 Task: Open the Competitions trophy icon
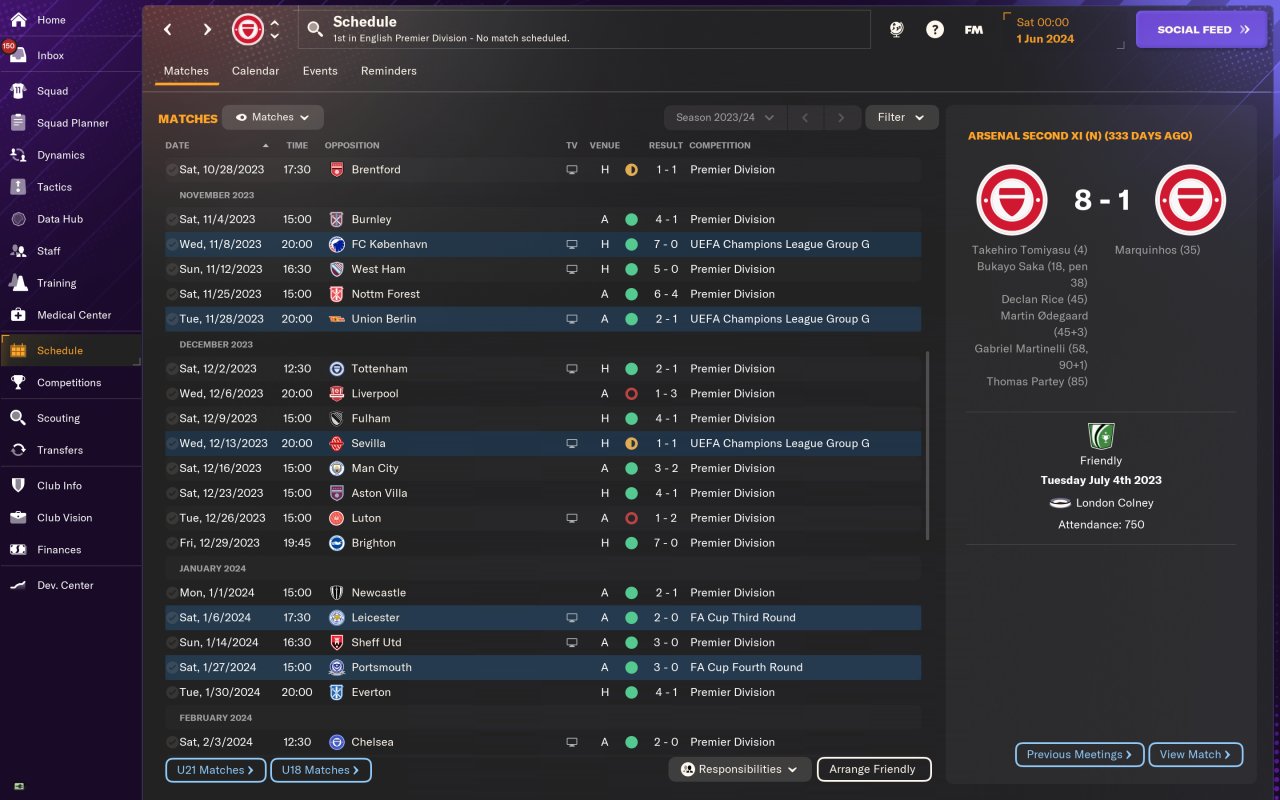tap(18, 382)
